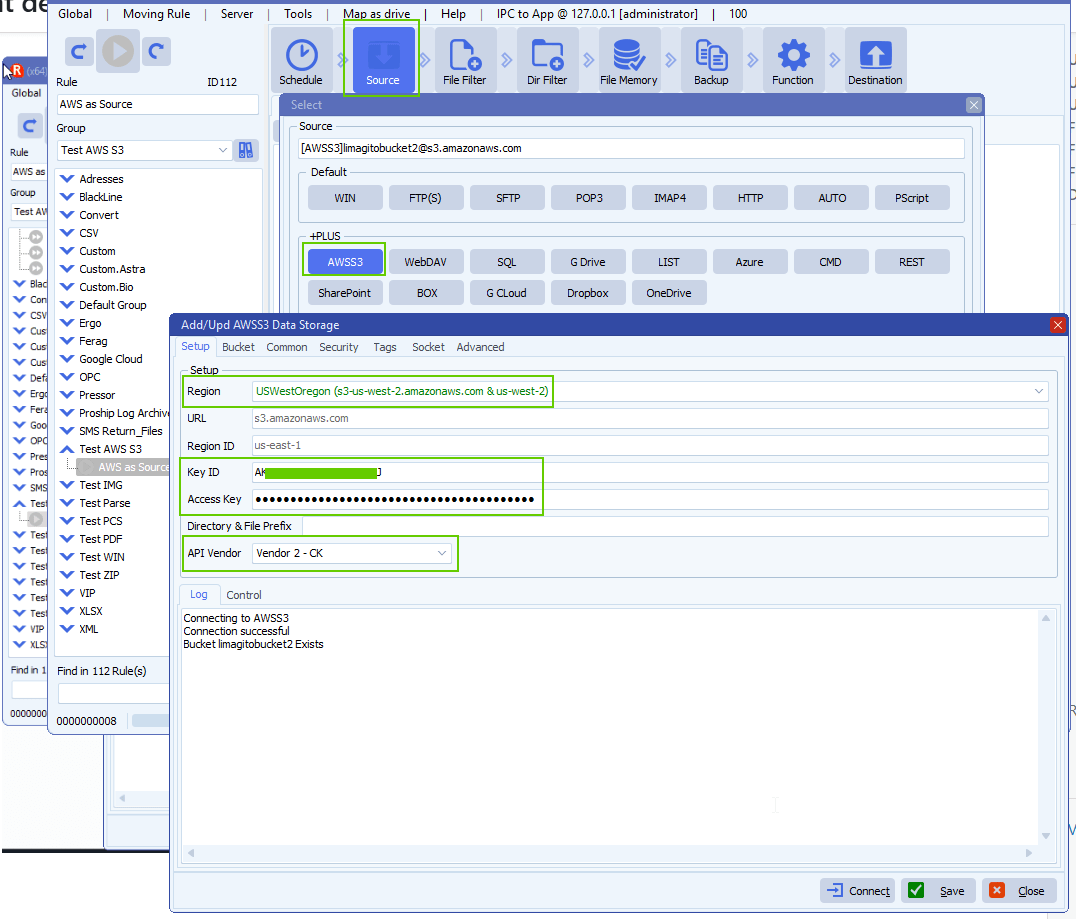Close the Add/Upd AWSS3 Data Storage dialog

(x=1057, y=325)
